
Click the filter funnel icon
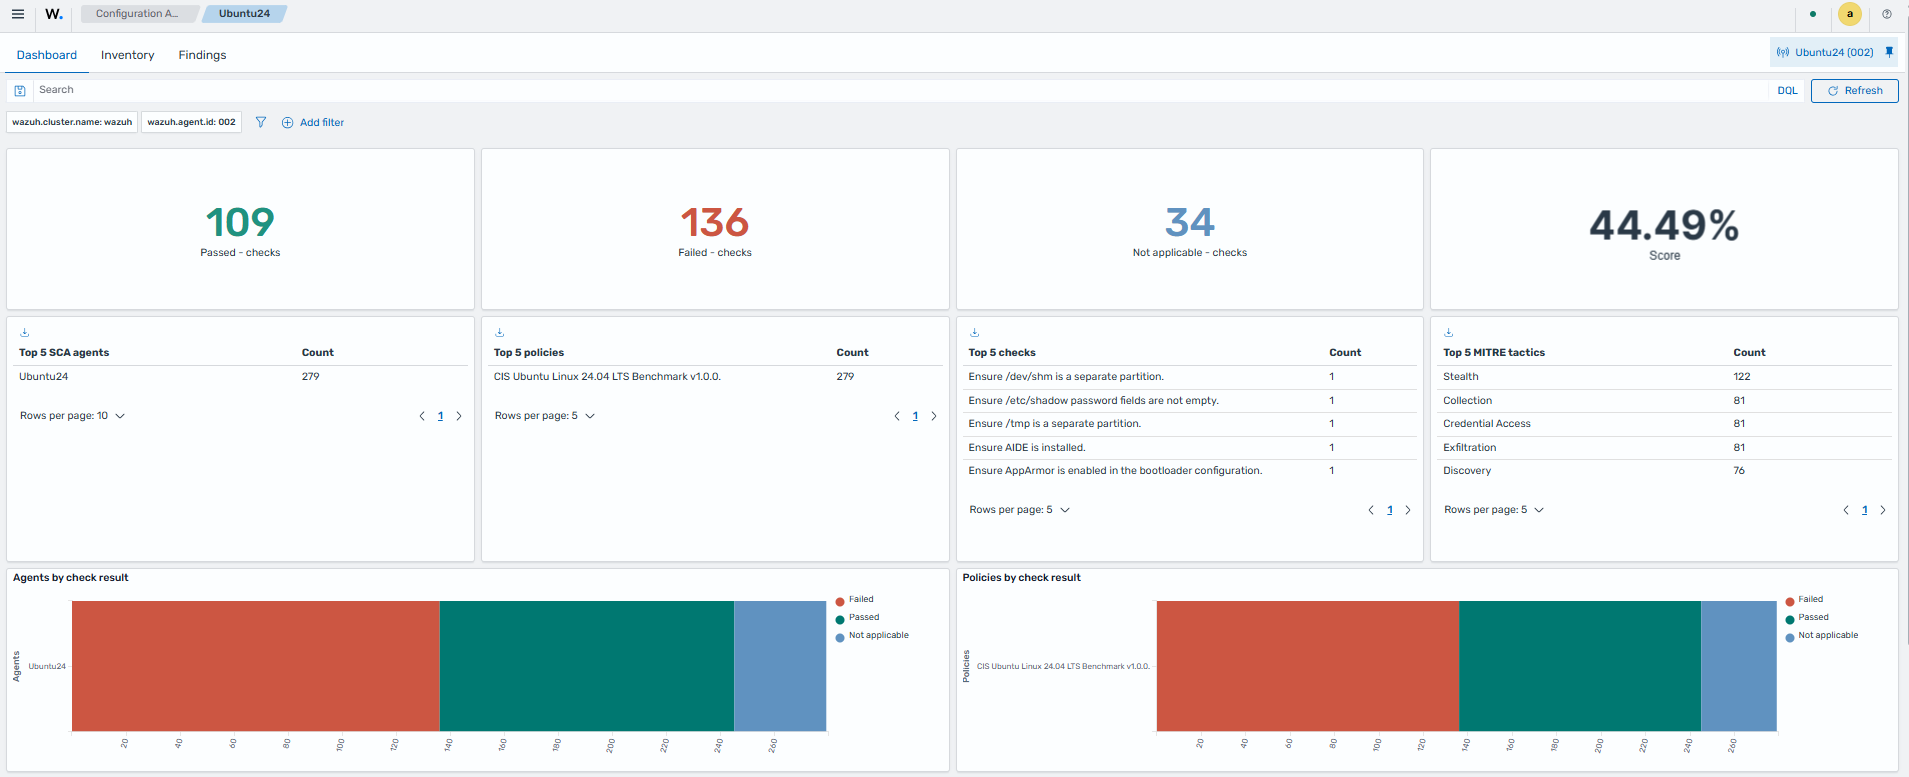click(x=261, y=122)
